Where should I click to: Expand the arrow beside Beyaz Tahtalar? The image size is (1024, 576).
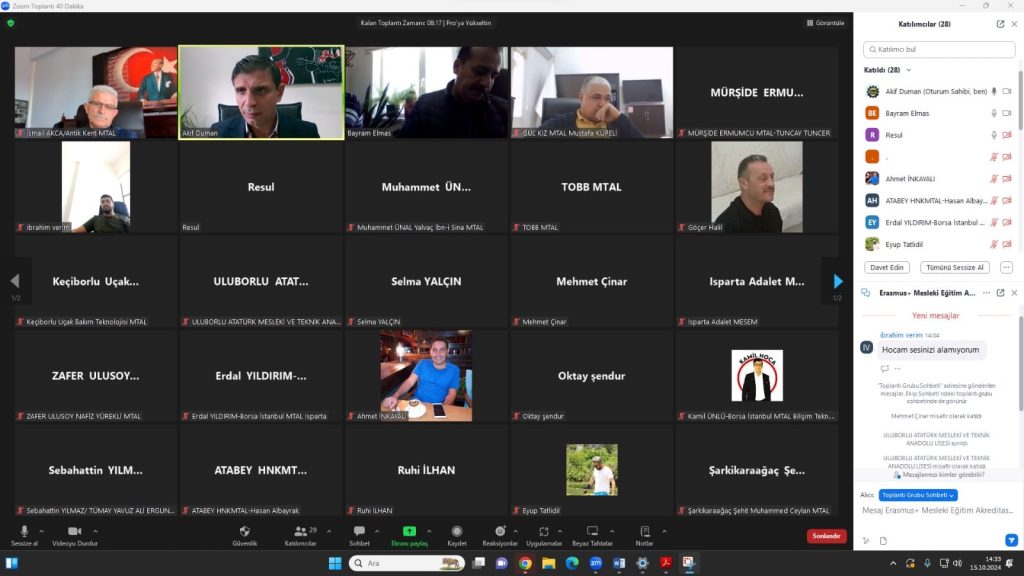pos(612,532)
